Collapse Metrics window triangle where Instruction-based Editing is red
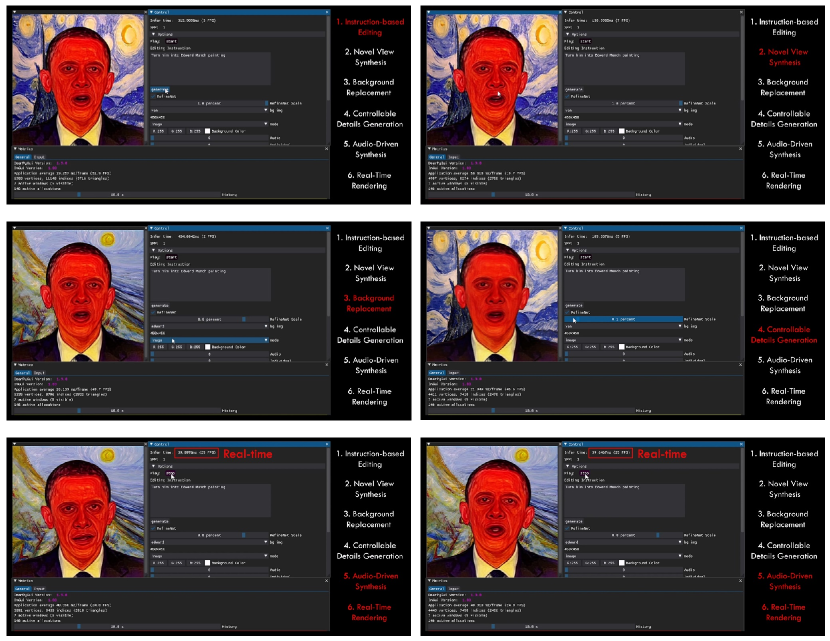The height and width of the screenshot is (641, 830). click(15, 149)
